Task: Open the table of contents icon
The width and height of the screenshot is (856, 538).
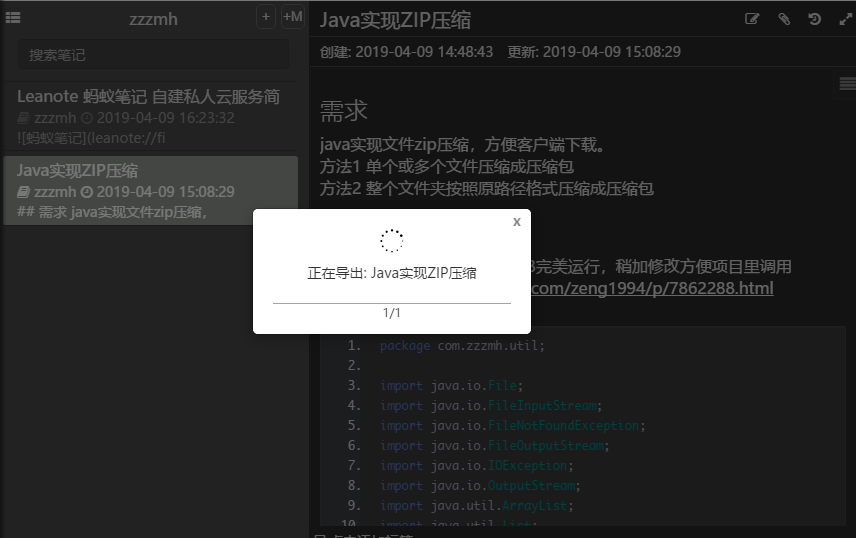Action: pos(847,84)
